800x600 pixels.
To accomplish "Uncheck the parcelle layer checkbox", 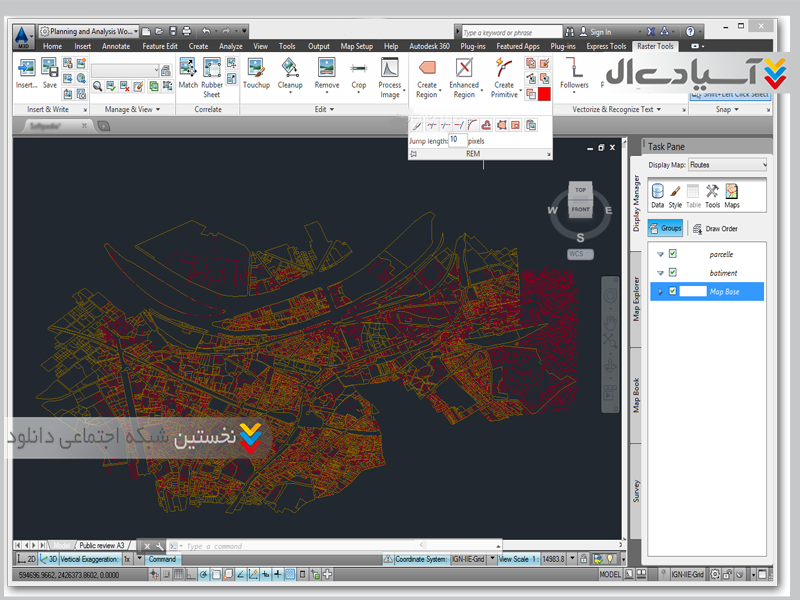I will pos(673,254).
